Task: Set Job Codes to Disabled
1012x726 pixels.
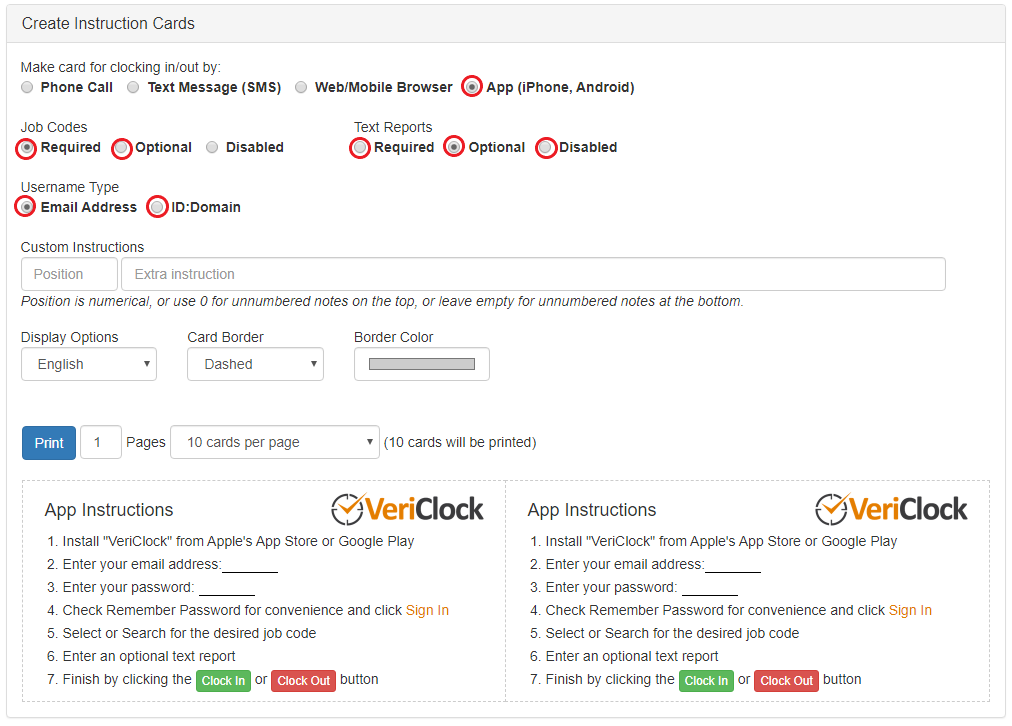Action: (x=211, y=147)
